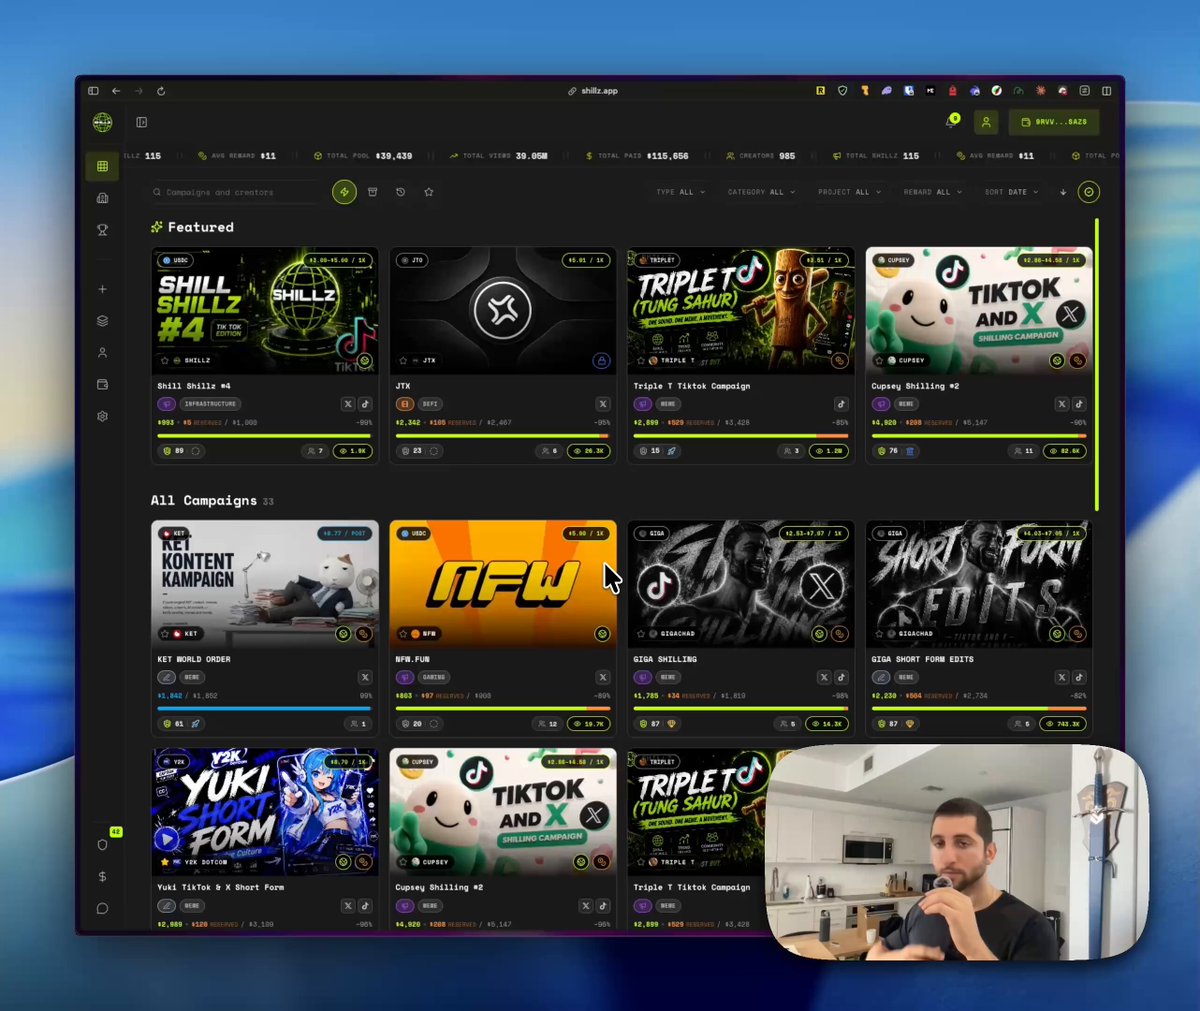Click the sort direction arrow
Viewport: 1200px width, 1011px height.
[1062, 192]
